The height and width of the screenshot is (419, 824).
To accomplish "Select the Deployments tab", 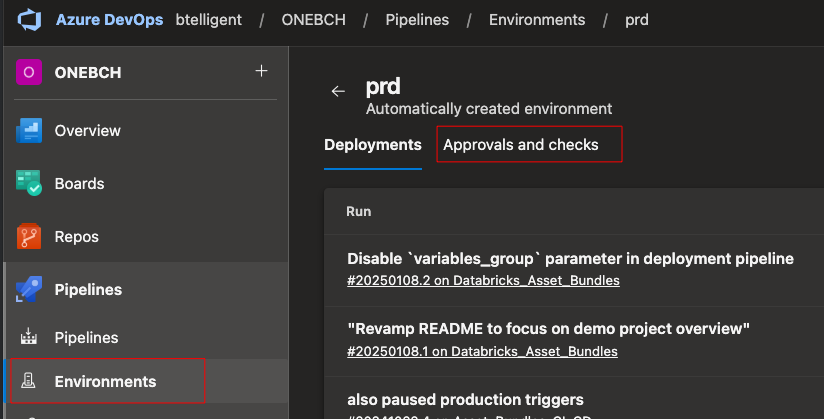I will pos(373,145).
